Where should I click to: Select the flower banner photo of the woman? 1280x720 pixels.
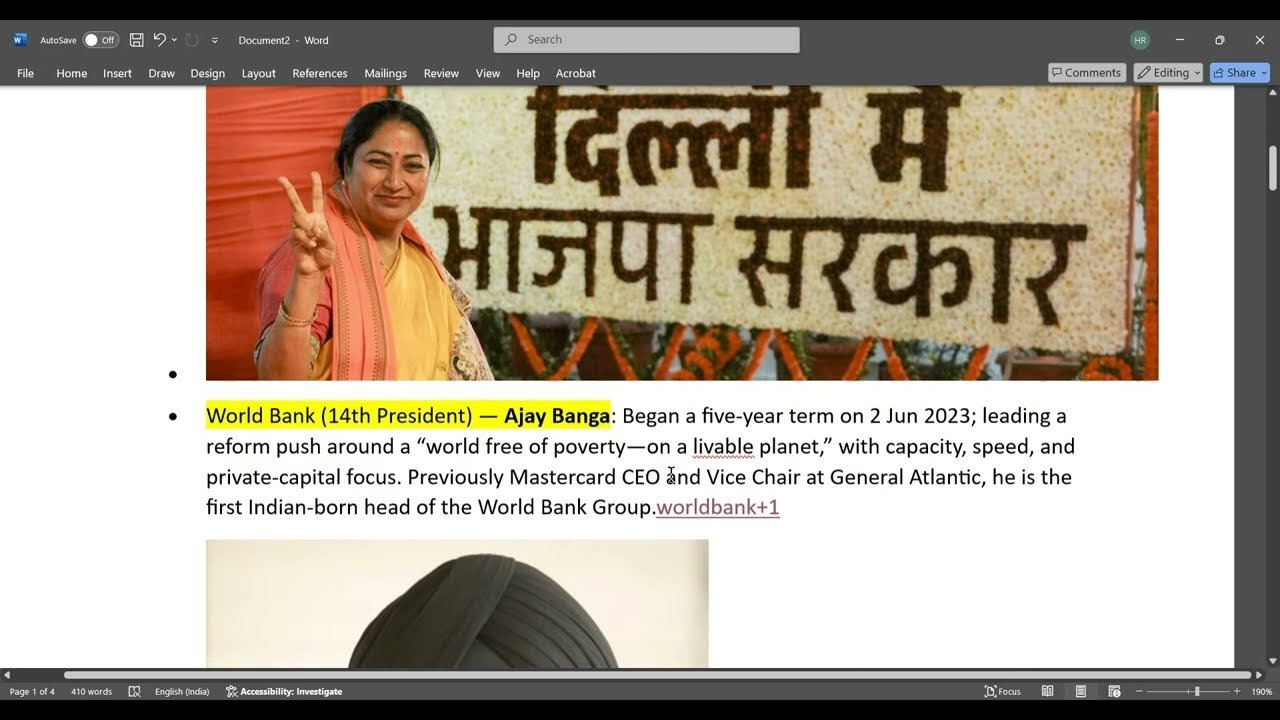tap(682, 233)
